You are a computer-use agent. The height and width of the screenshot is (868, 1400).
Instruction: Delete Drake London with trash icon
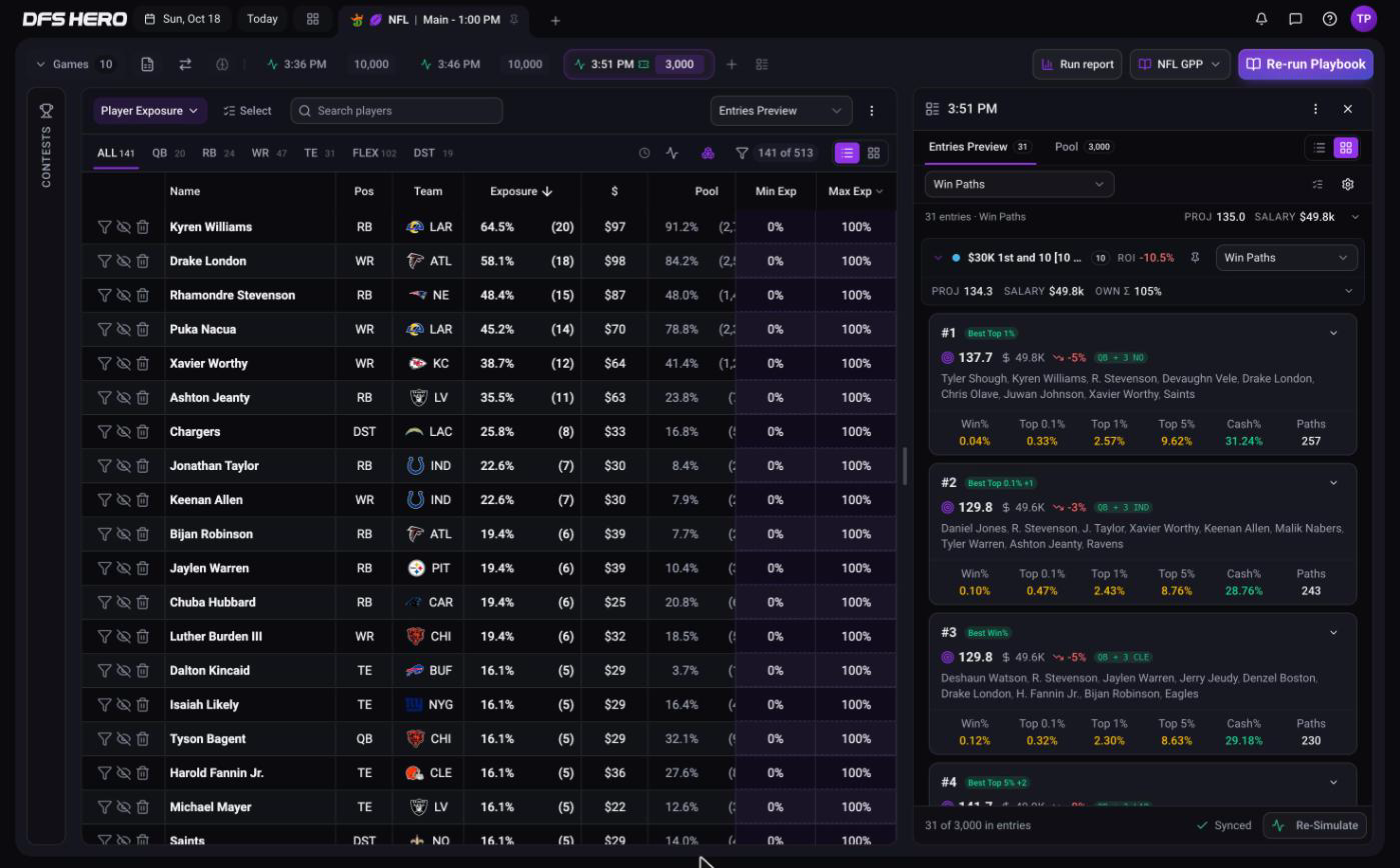(142, 261)
